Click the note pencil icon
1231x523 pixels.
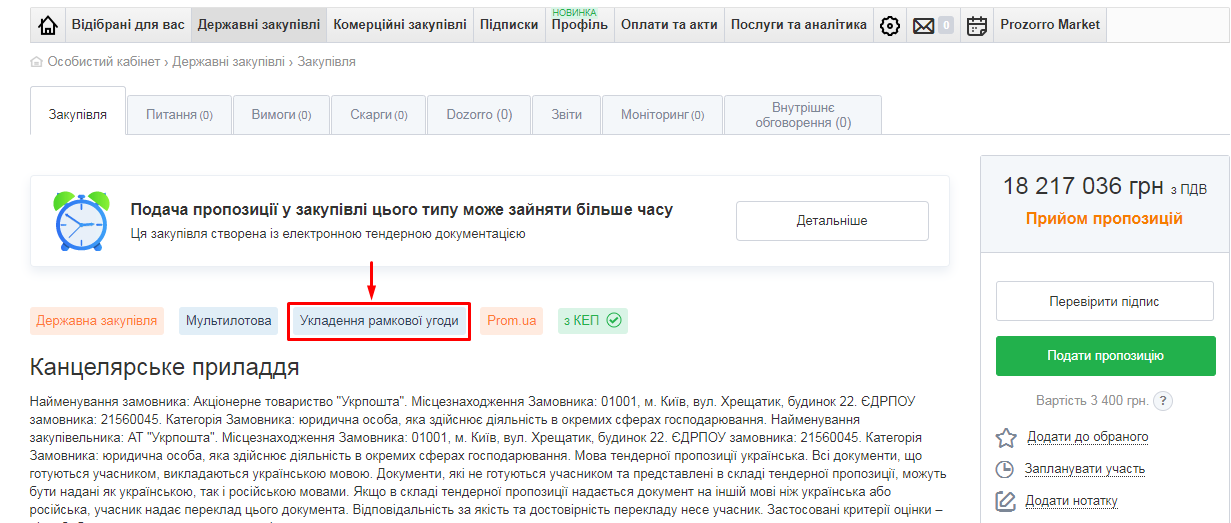1005,501
